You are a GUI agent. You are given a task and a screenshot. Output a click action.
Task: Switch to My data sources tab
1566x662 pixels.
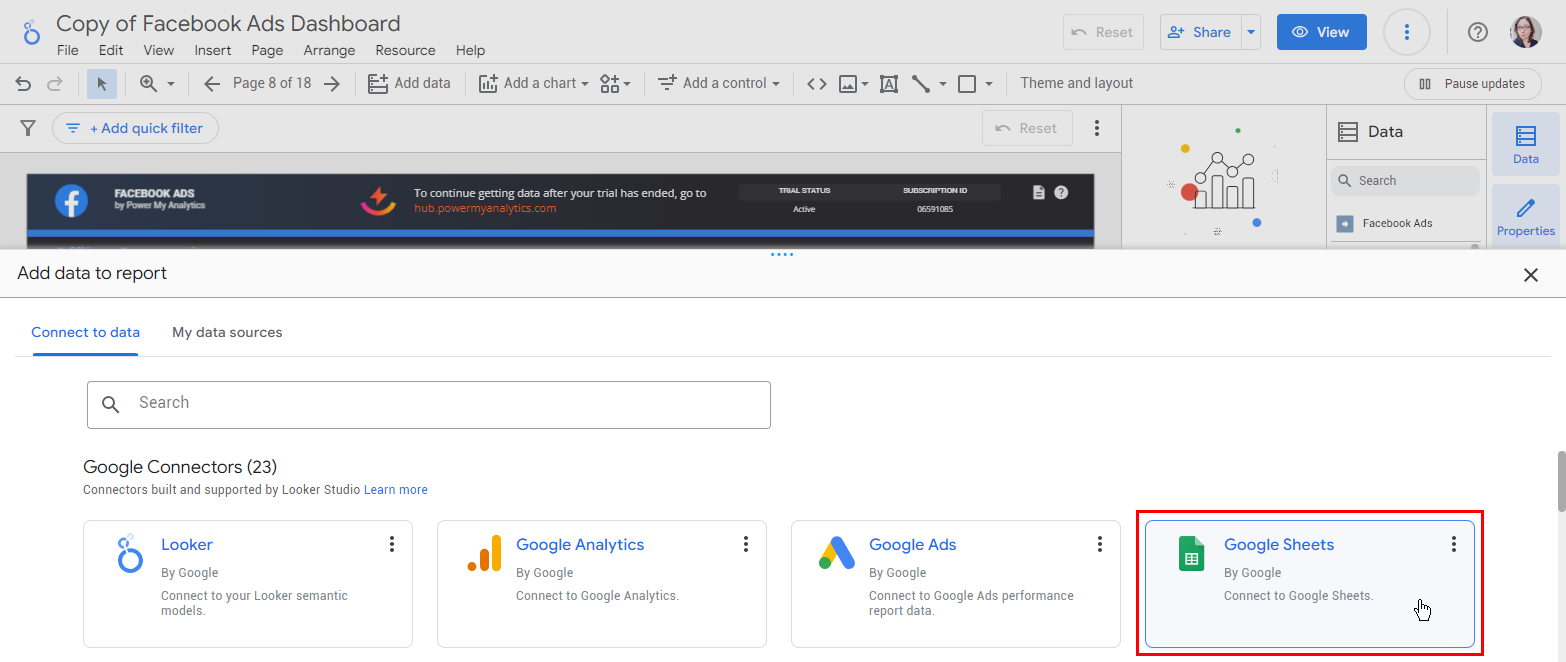point(227,332)
